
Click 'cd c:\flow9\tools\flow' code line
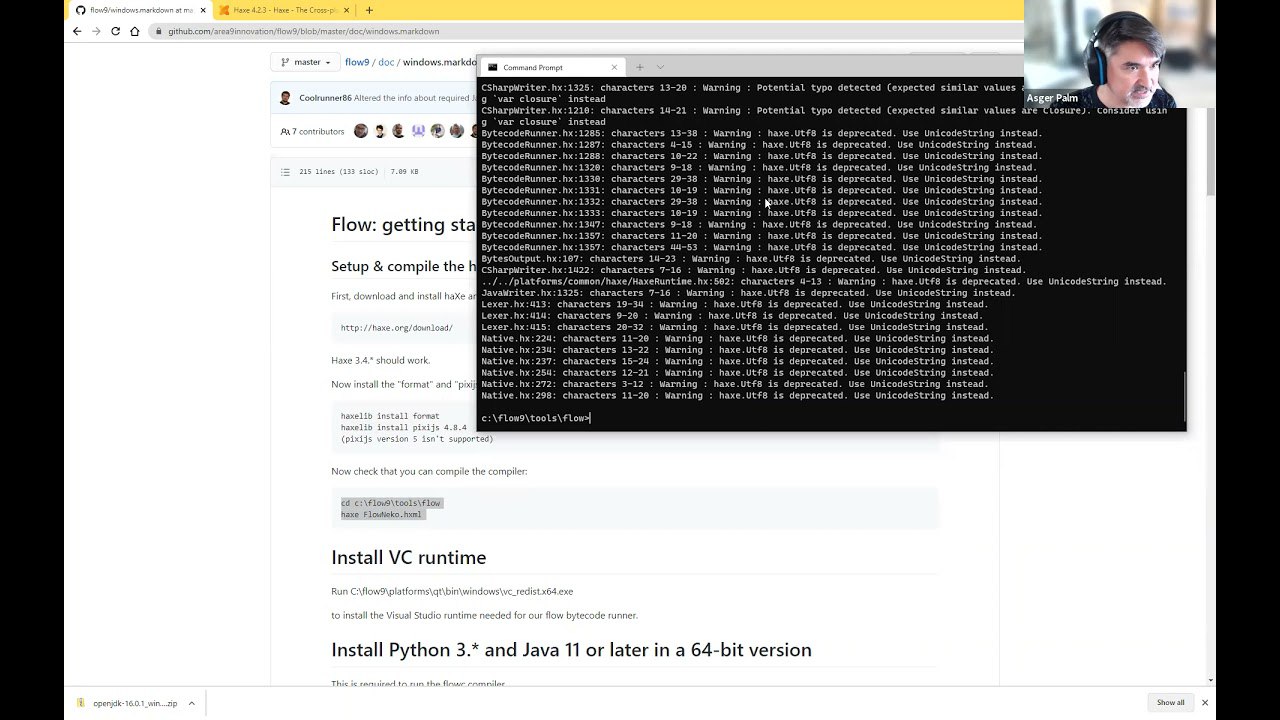[x=391, y=503]
